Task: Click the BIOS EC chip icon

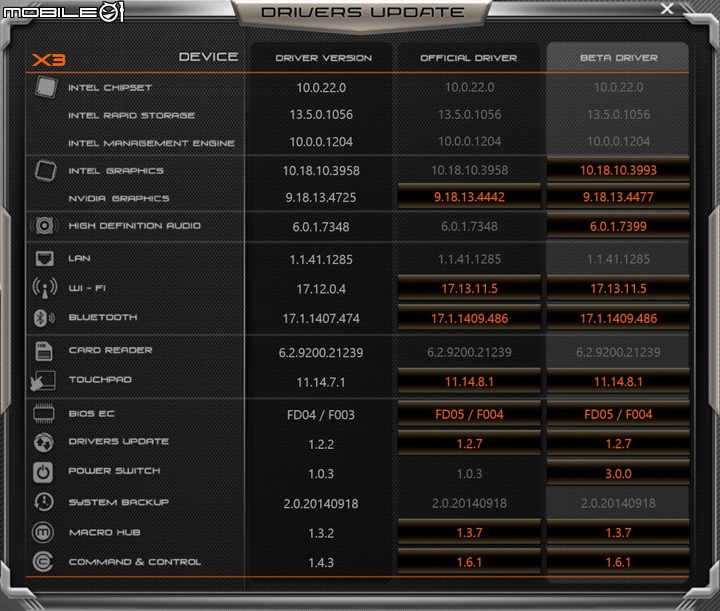Action: (x=44, y=413)
